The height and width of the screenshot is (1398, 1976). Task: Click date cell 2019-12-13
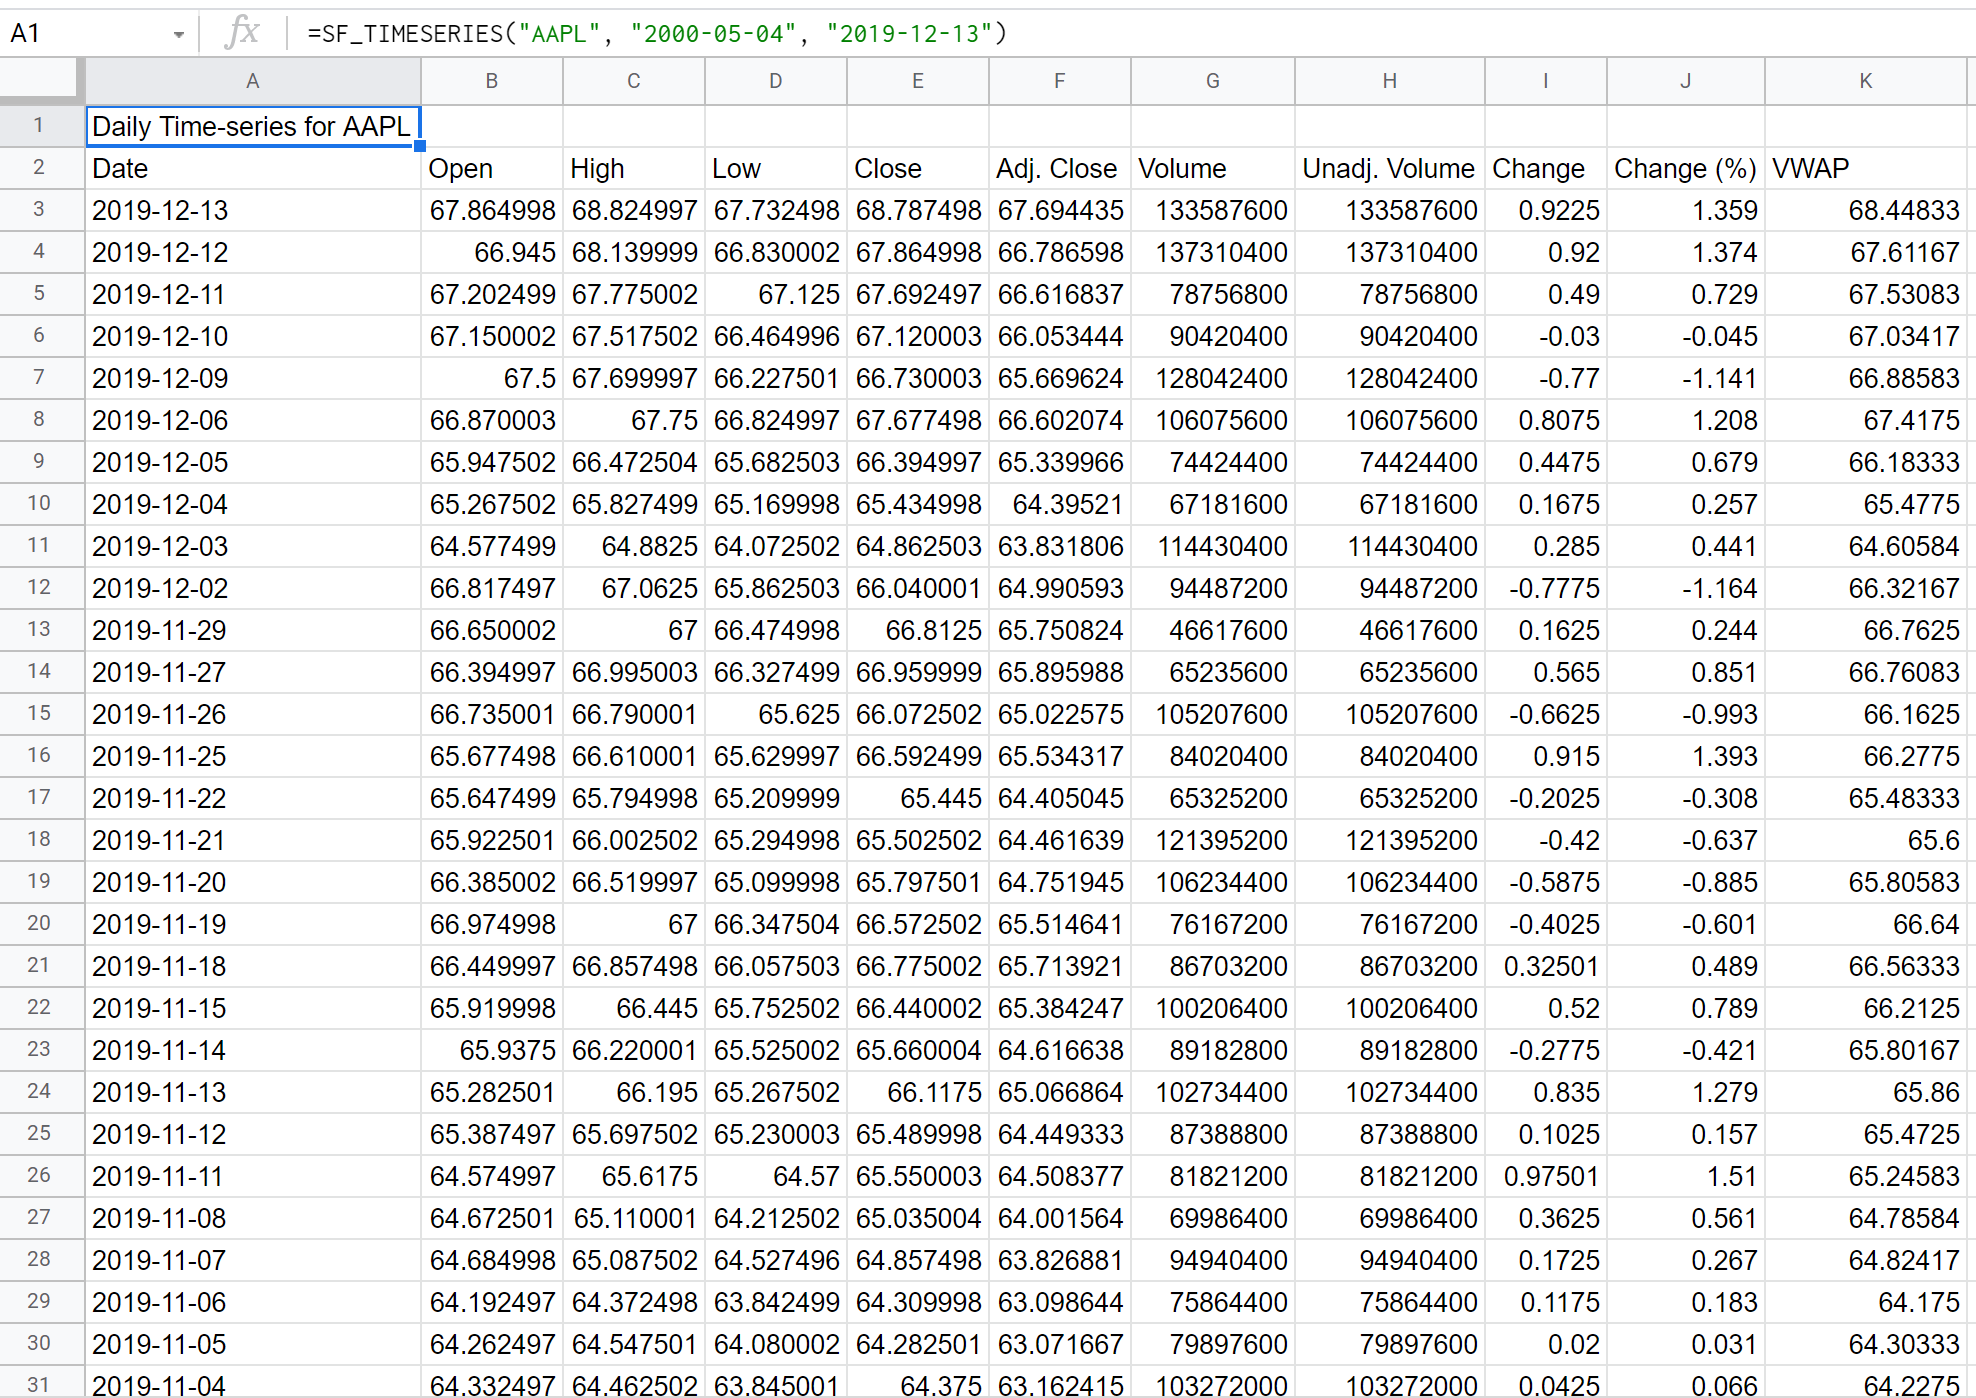coord(253,211)
